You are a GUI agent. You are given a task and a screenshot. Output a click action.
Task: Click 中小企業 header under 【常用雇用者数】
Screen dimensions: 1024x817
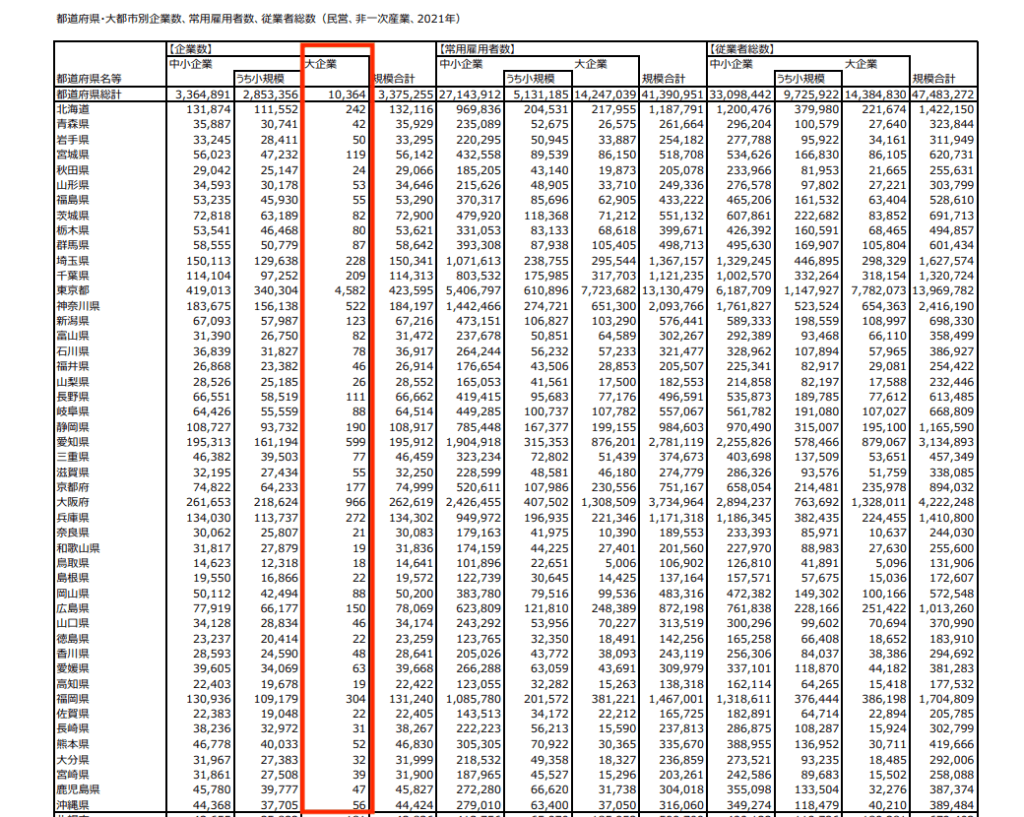461,64
